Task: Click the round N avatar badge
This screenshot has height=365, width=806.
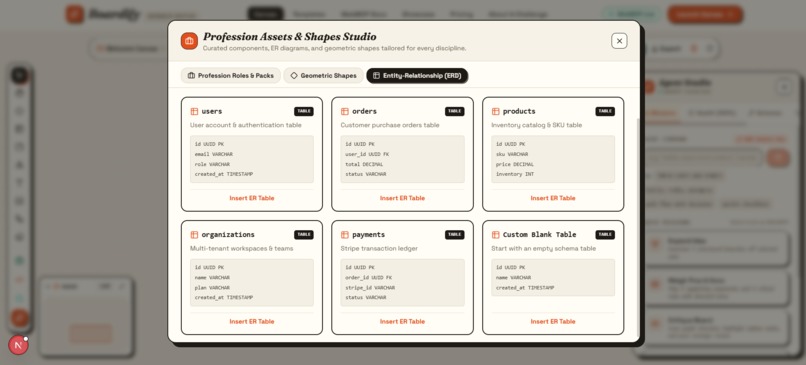Action: (x=19, y=345)
